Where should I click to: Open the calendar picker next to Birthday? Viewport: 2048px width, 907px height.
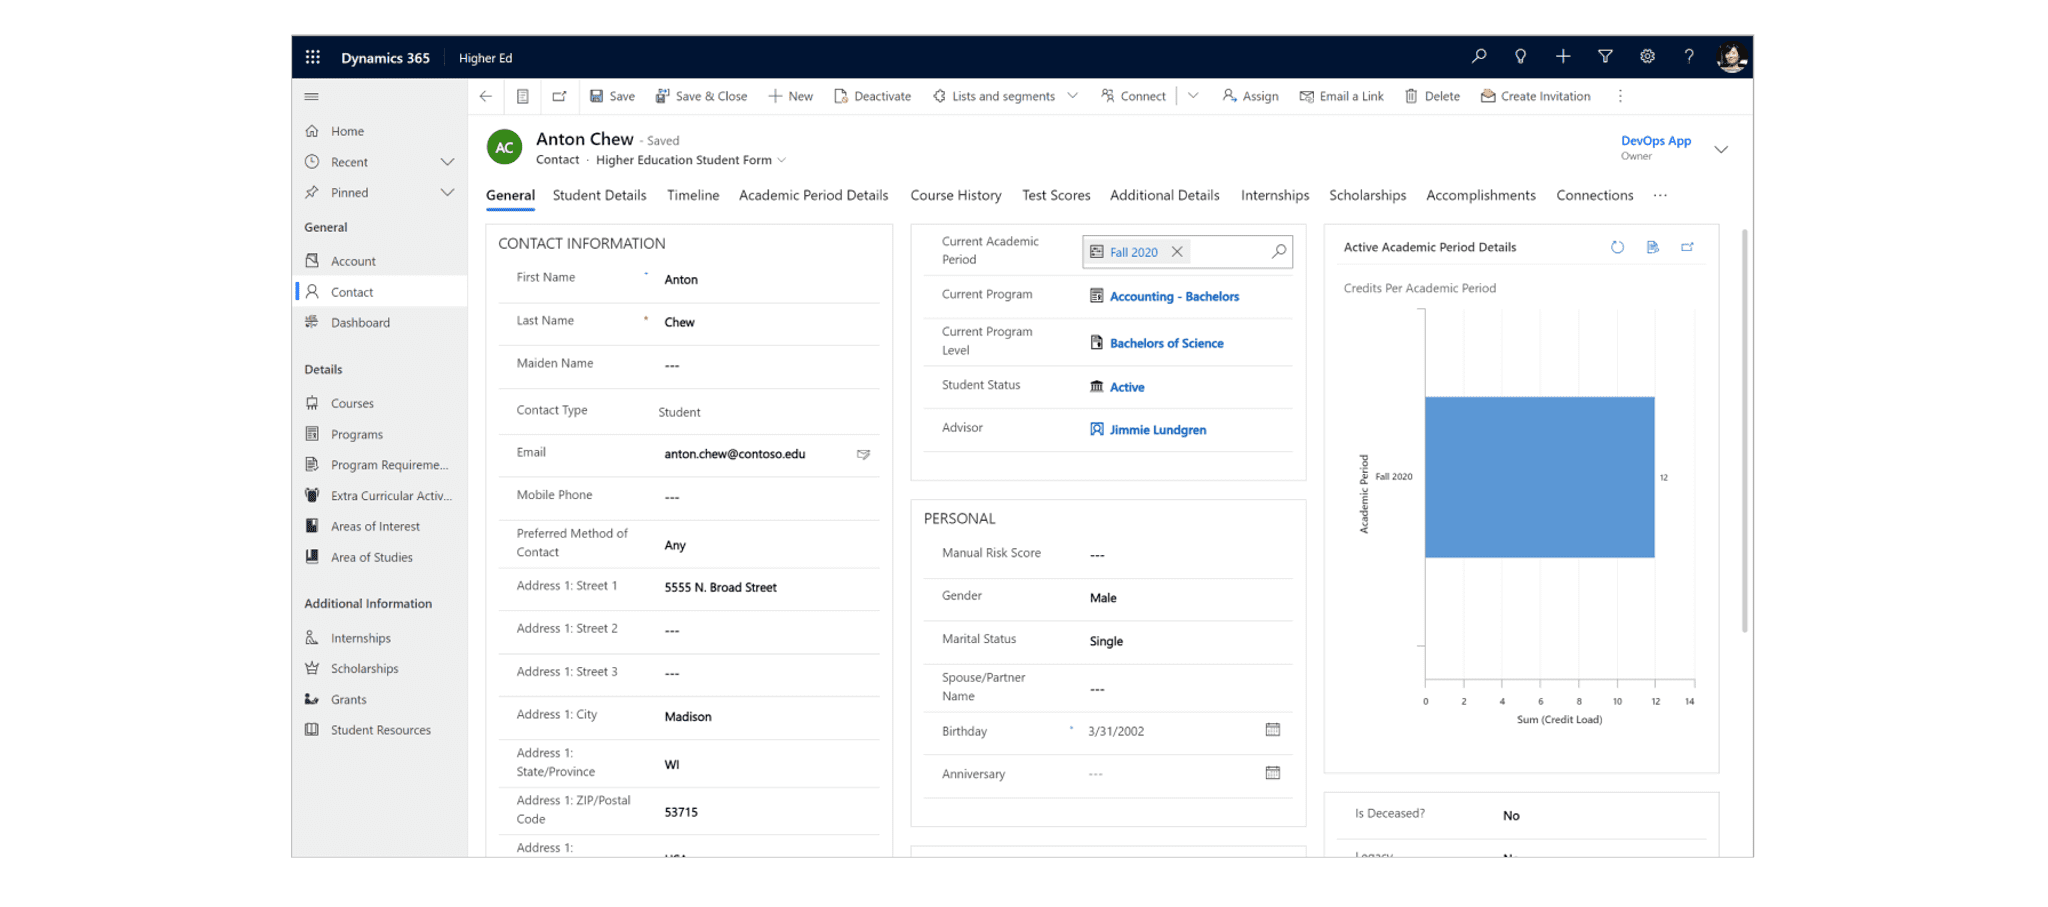1272,731
